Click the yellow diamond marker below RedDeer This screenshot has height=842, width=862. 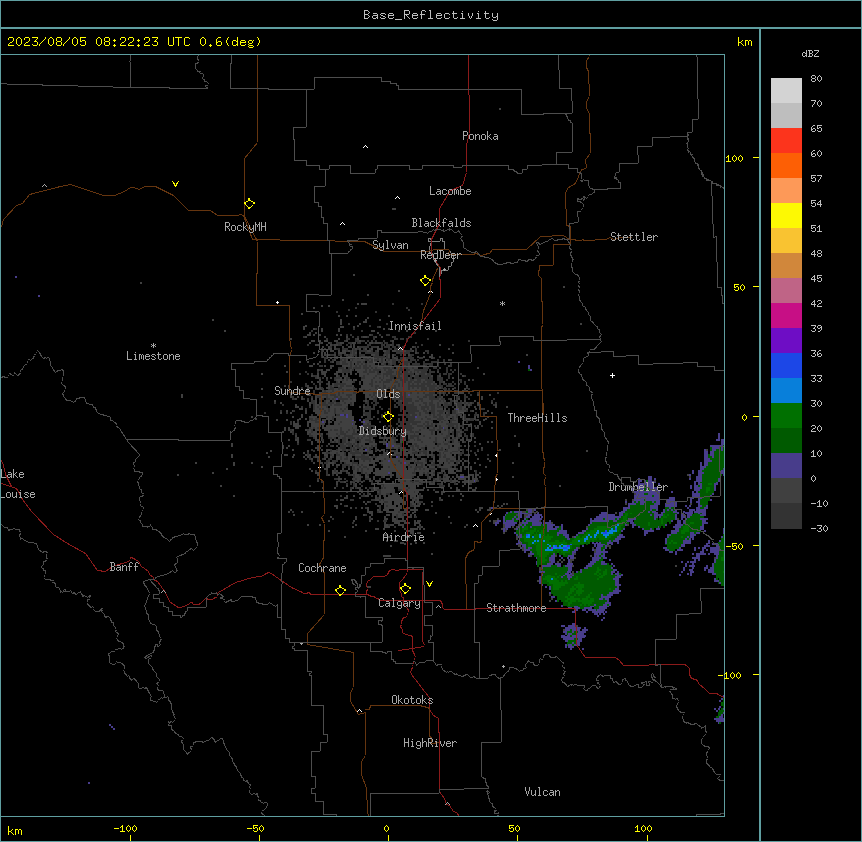(425, 281)
